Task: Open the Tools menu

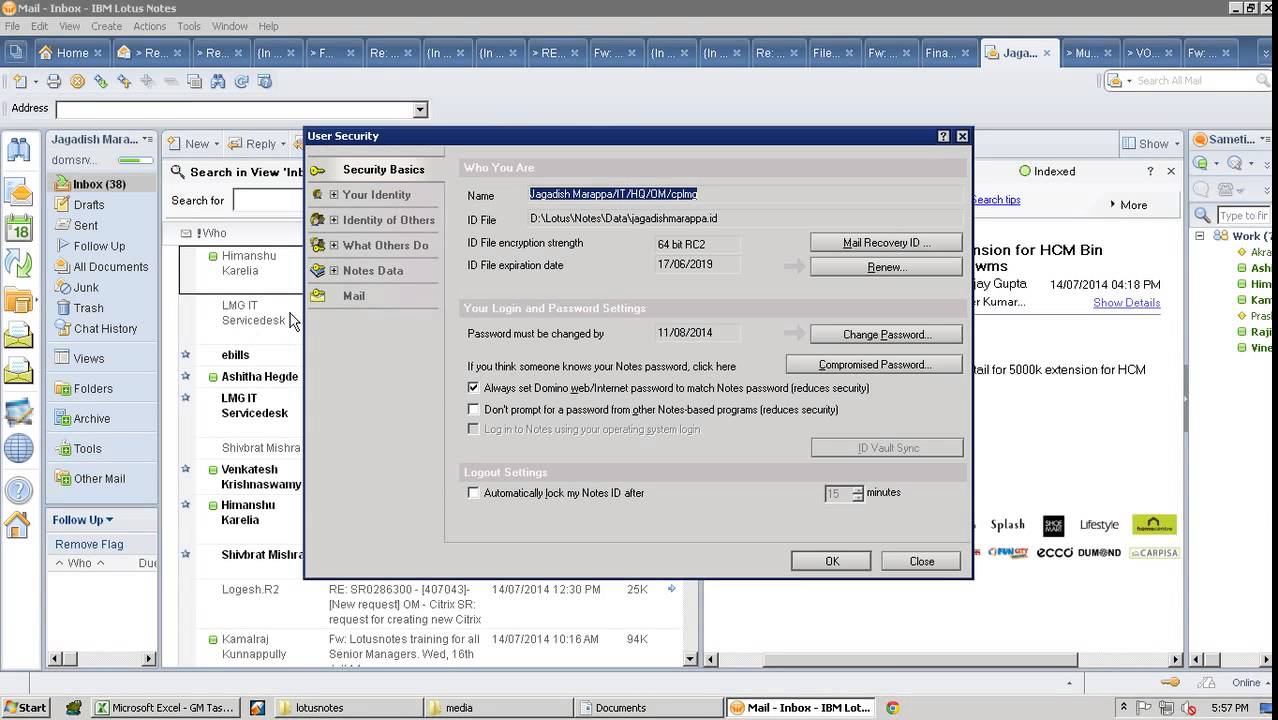Action: click(x=188, y=26)
